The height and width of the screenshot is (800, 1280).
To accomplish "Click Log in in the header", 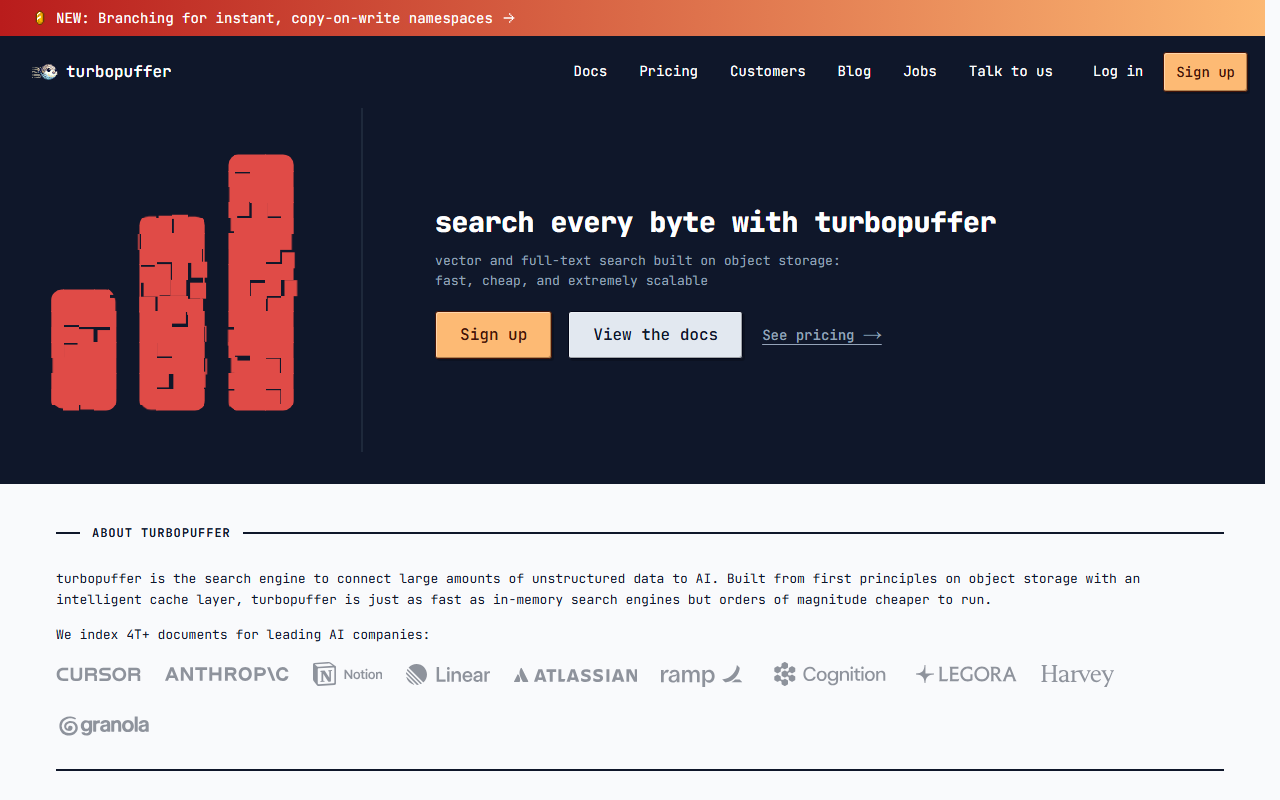I will 1118,71.
